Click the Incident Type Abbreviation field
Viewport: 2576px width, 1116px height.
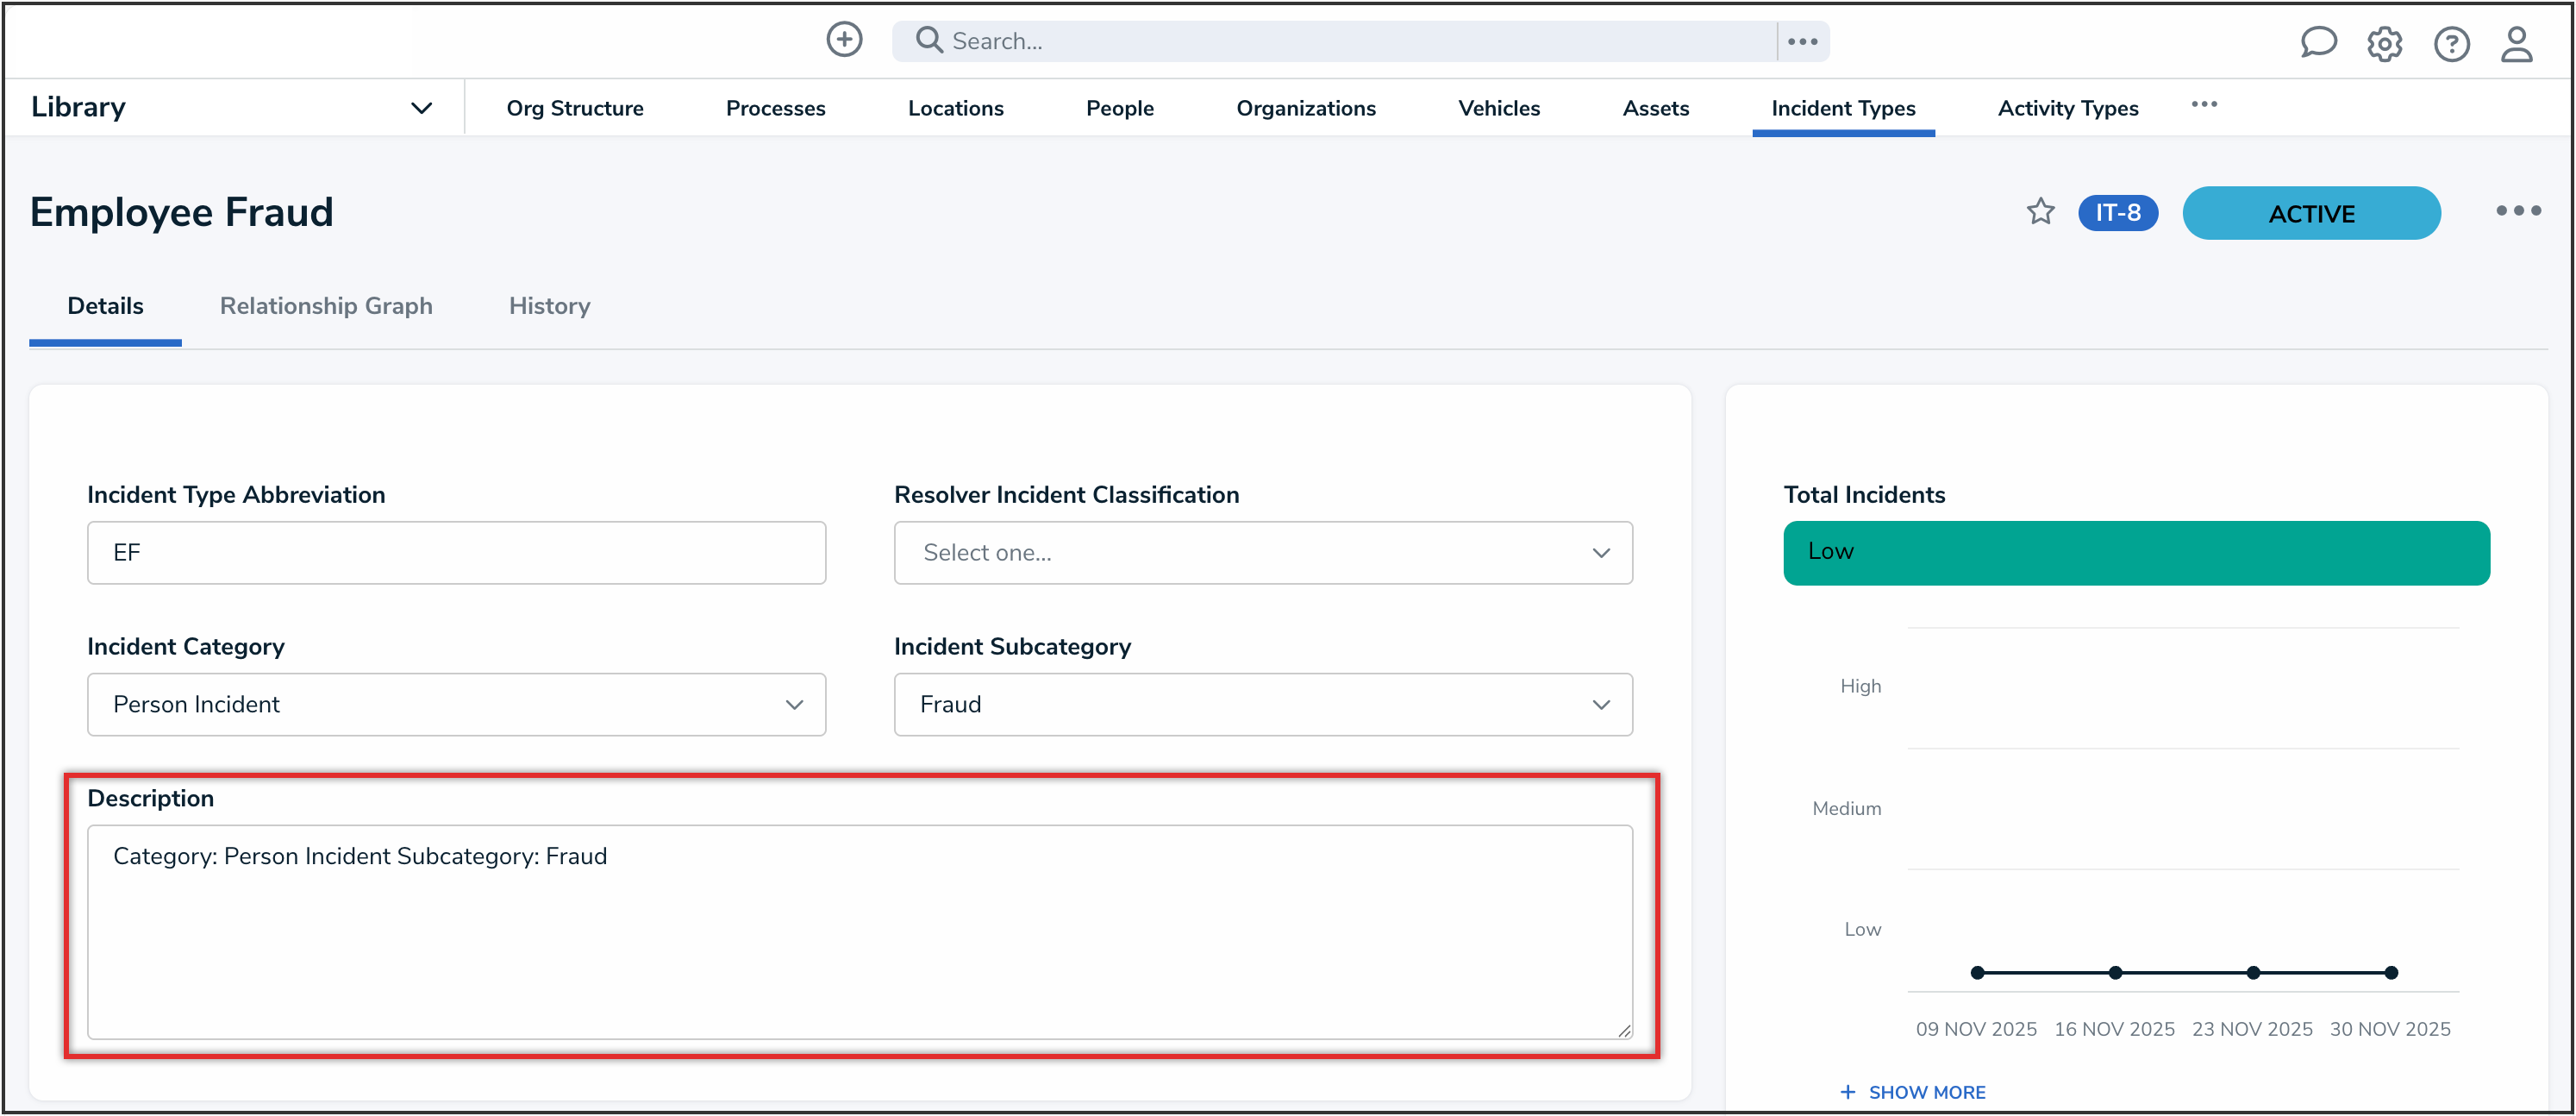click(456, 553)
